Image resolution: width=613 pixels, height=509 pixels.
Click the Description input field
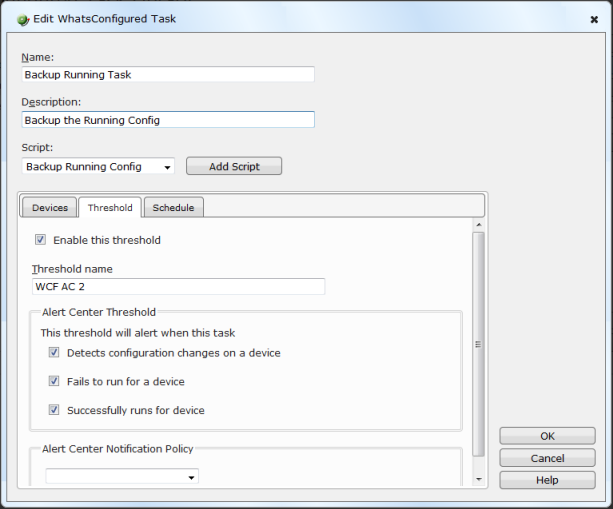(x=168, y=120)
